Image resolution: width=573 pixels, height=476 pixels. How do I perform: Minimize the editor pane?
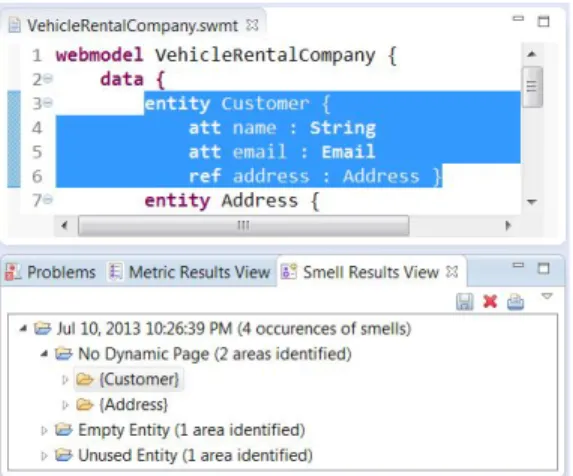pyautogui.click(x=518, y=18)
